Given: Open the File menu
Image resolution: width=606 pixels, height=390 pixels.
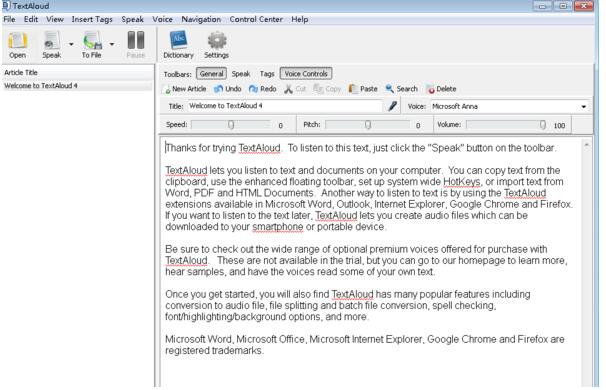Looking at the screenshot, I should click(9, 19).
